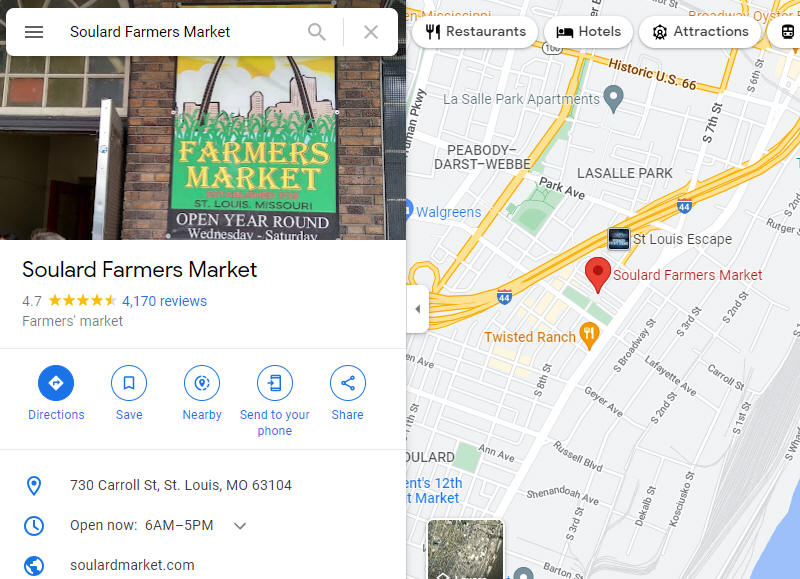Image resolution: width=800 pixels, height=579 pixels.
Task: Choose the Attractions filter chip
Action: pyautogui.click(x=700, y=32)
